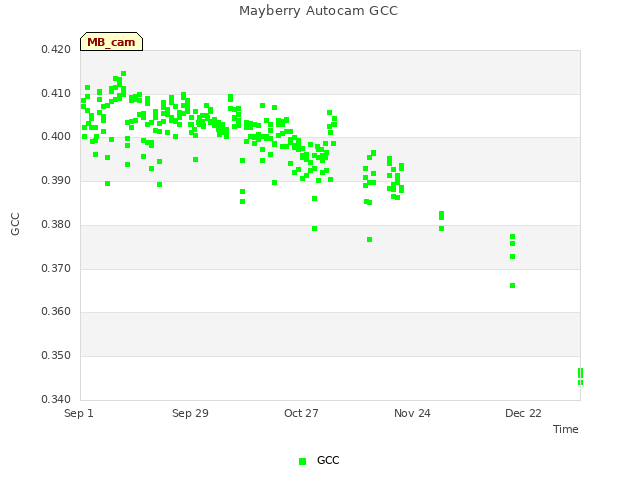Click the 0.410 y-axis value

point(56,93)
